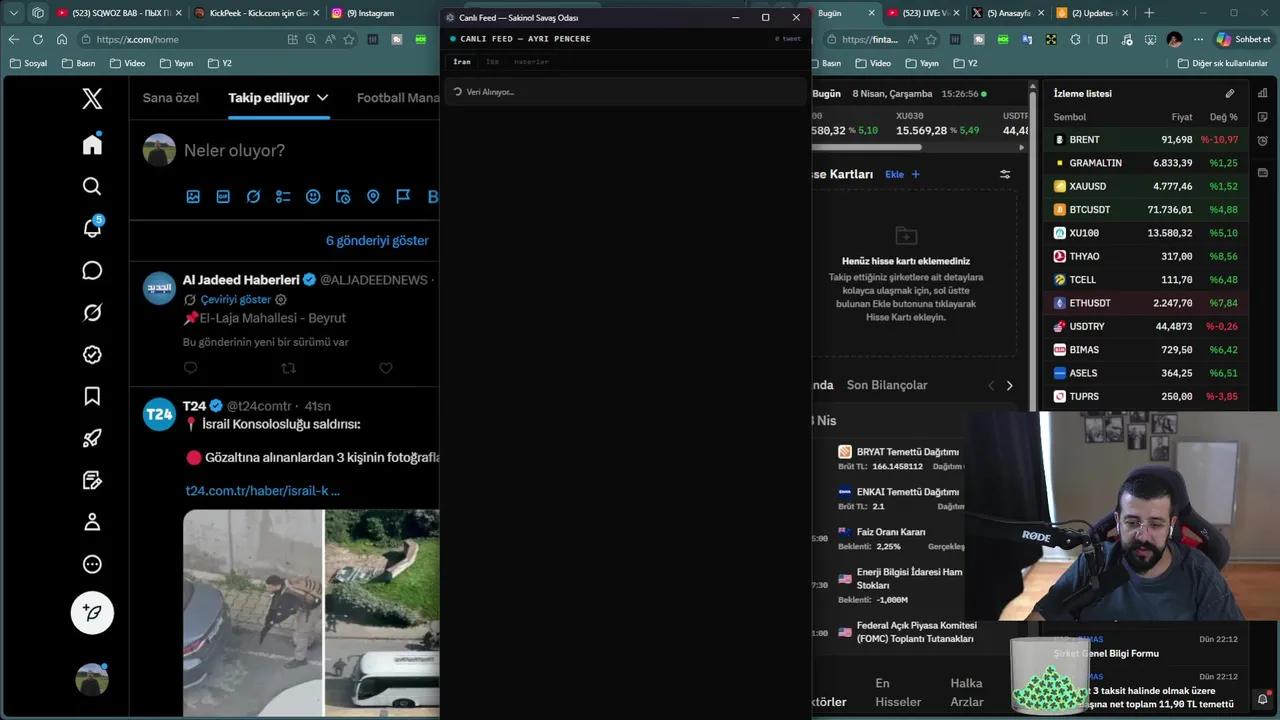Click the compose post feather button
The width and height of the screenshot is (1280, 720).
click(92, 612)
